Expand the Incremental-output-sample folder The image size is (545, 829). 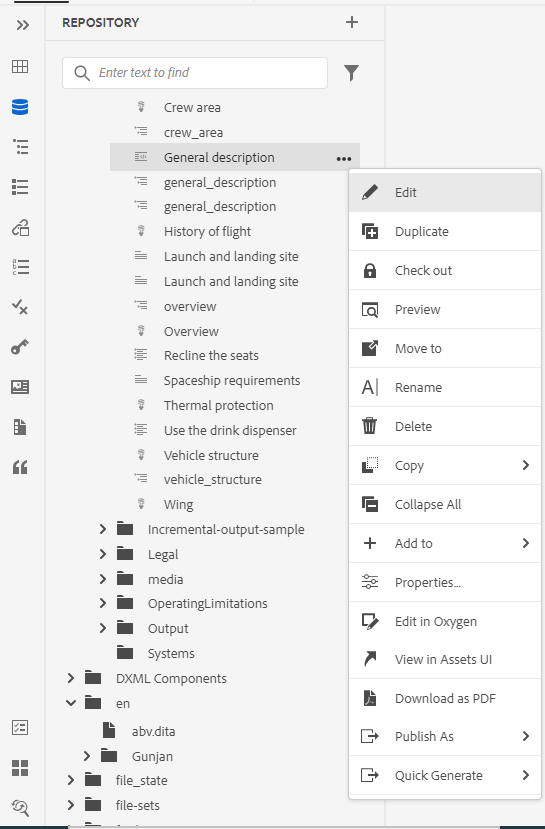103,529
